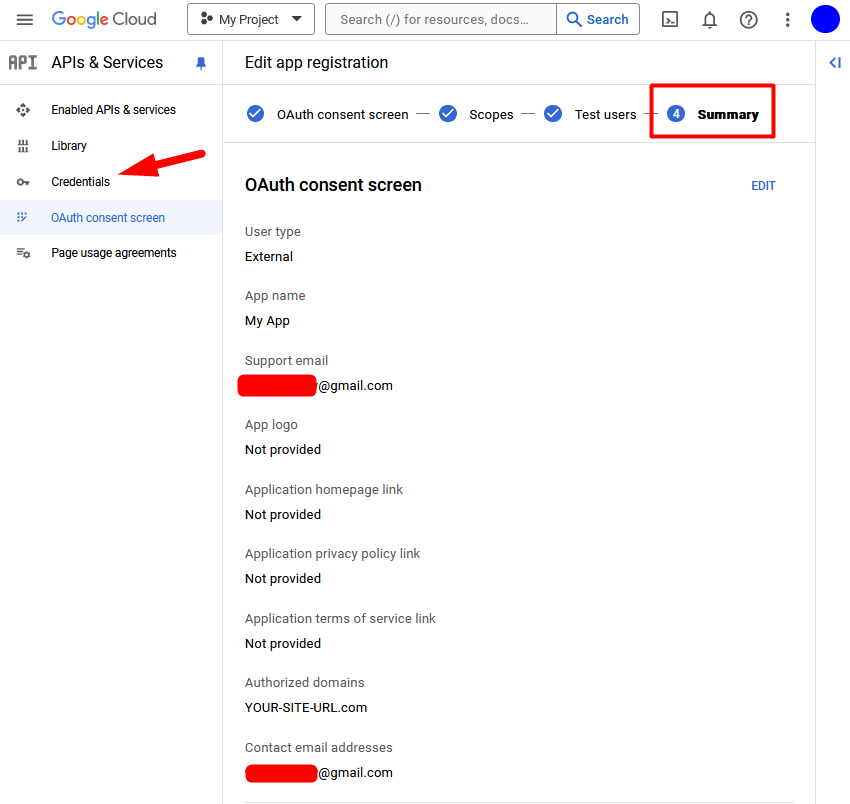
Task: Activate Cloud Shell terminal icon
Action: (670, 20)
